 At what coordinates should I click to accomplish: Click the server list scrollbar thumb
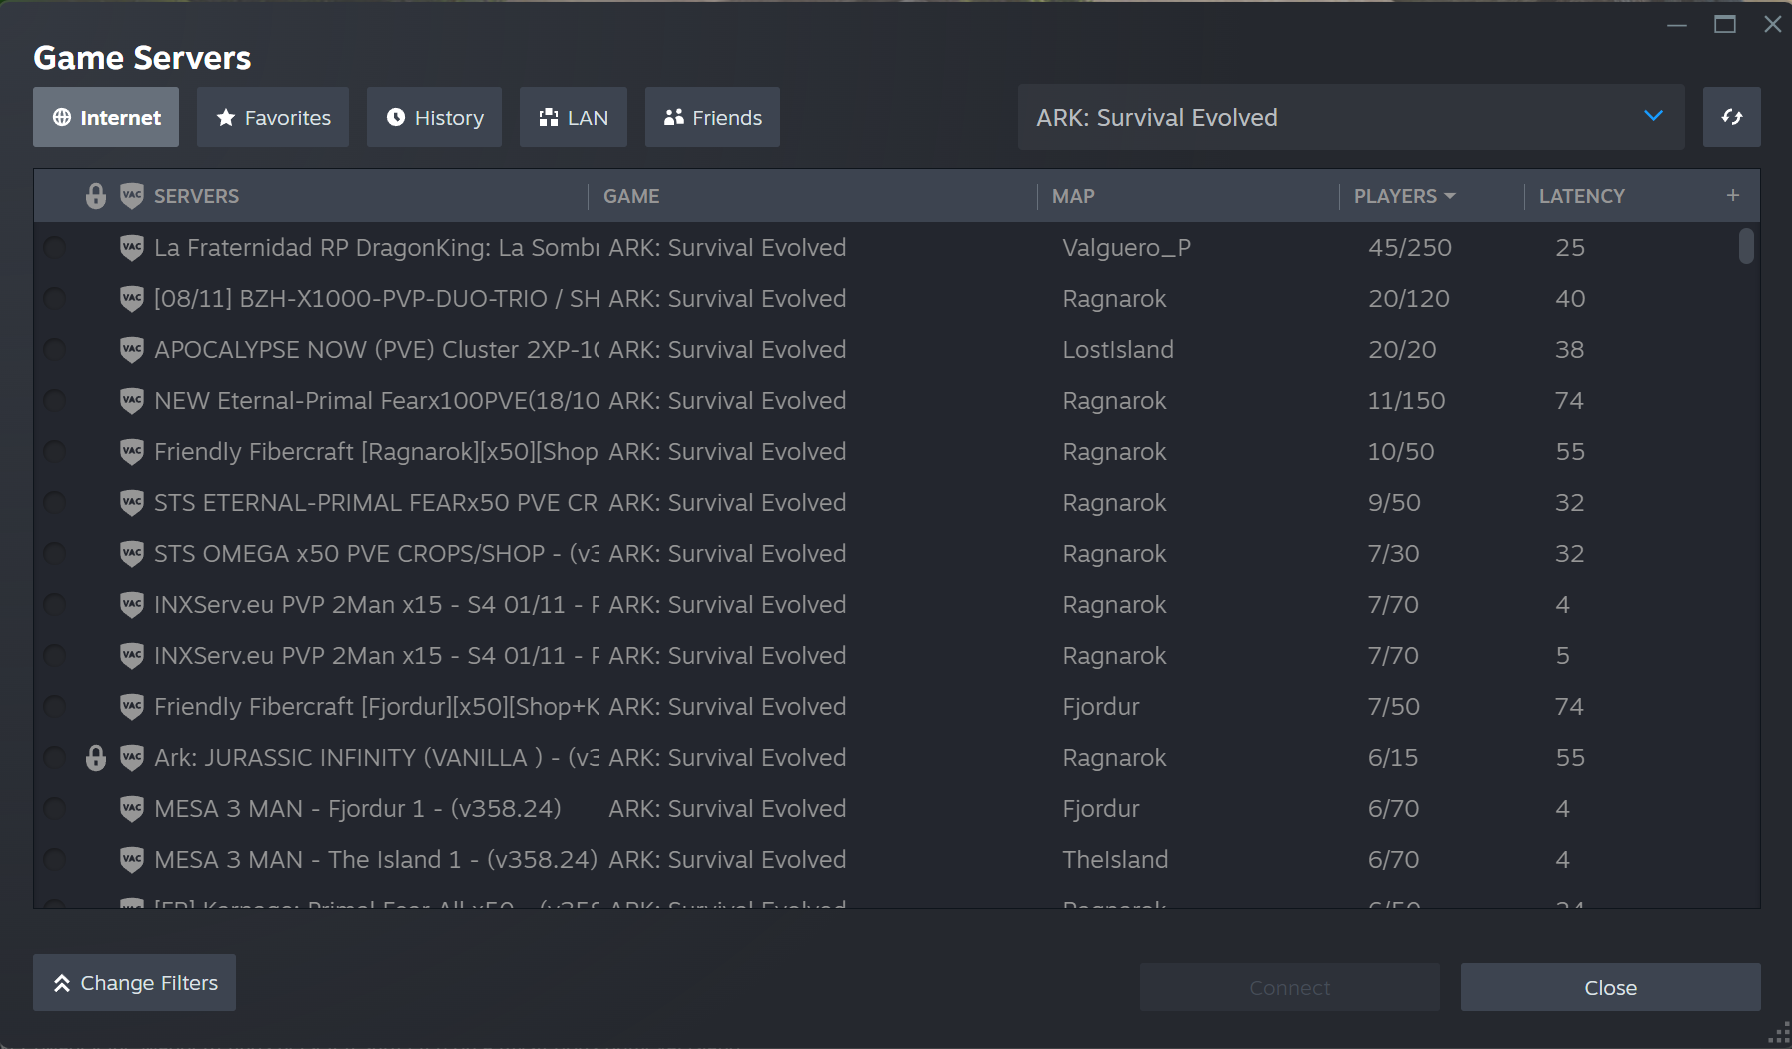[1746, 246]
